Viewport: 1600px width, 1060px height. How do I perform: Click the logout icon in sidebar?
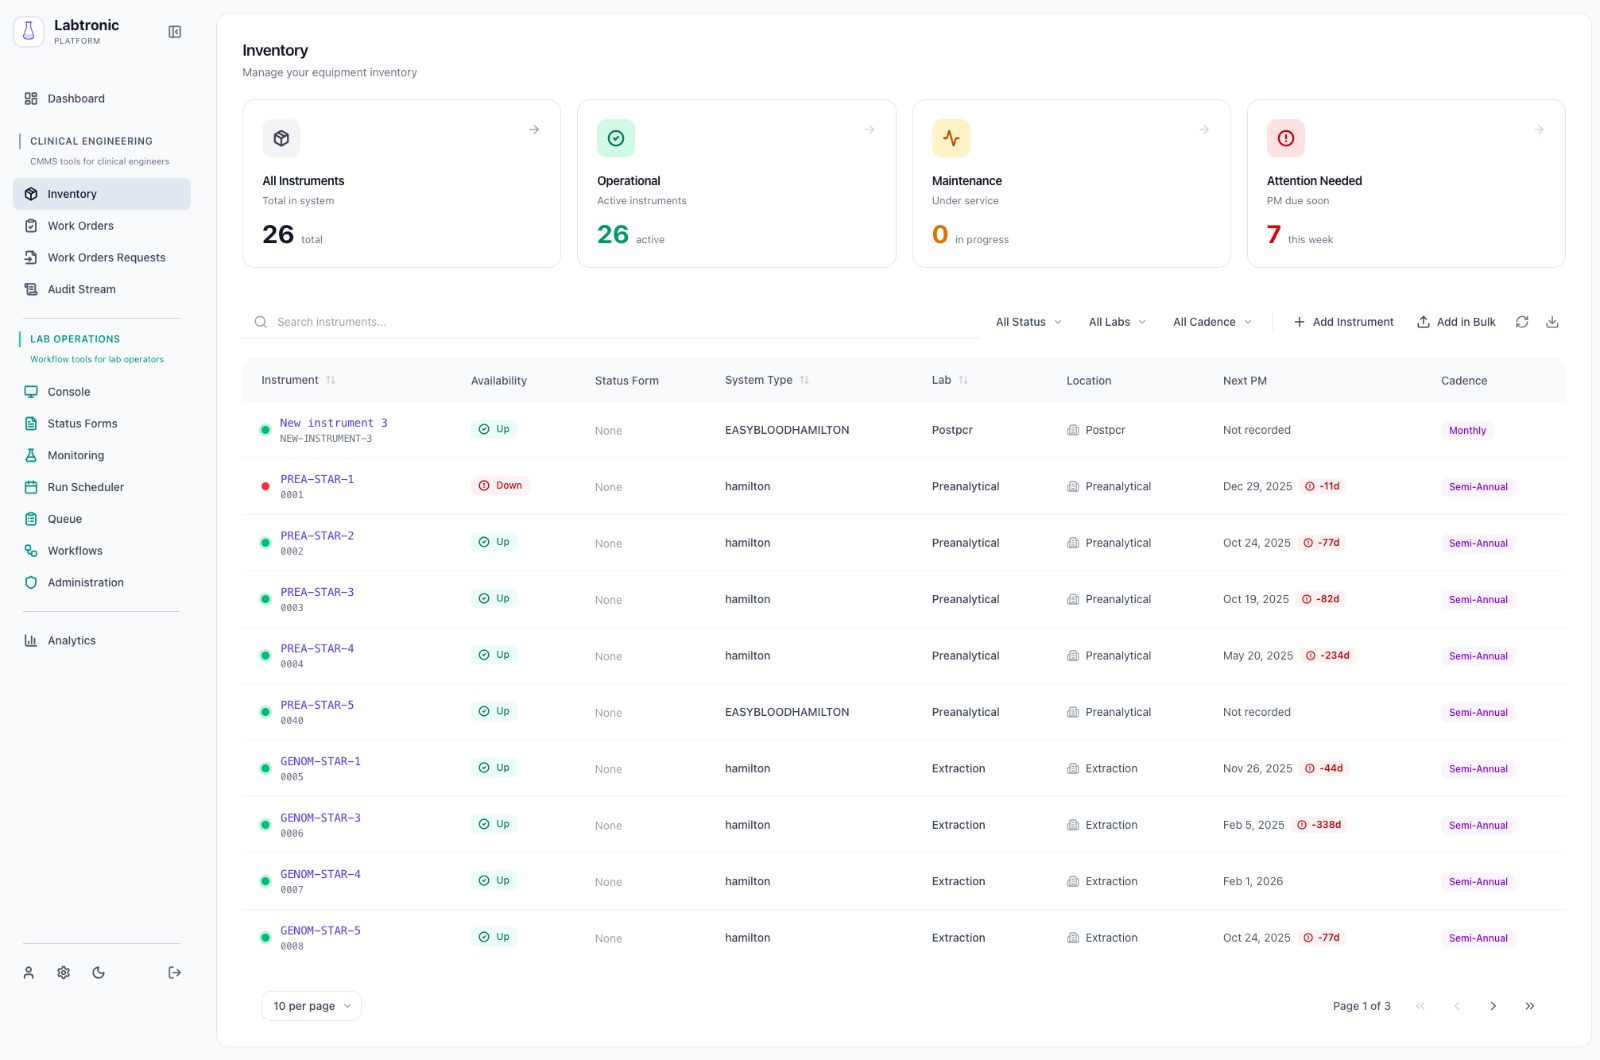point(175,973)
